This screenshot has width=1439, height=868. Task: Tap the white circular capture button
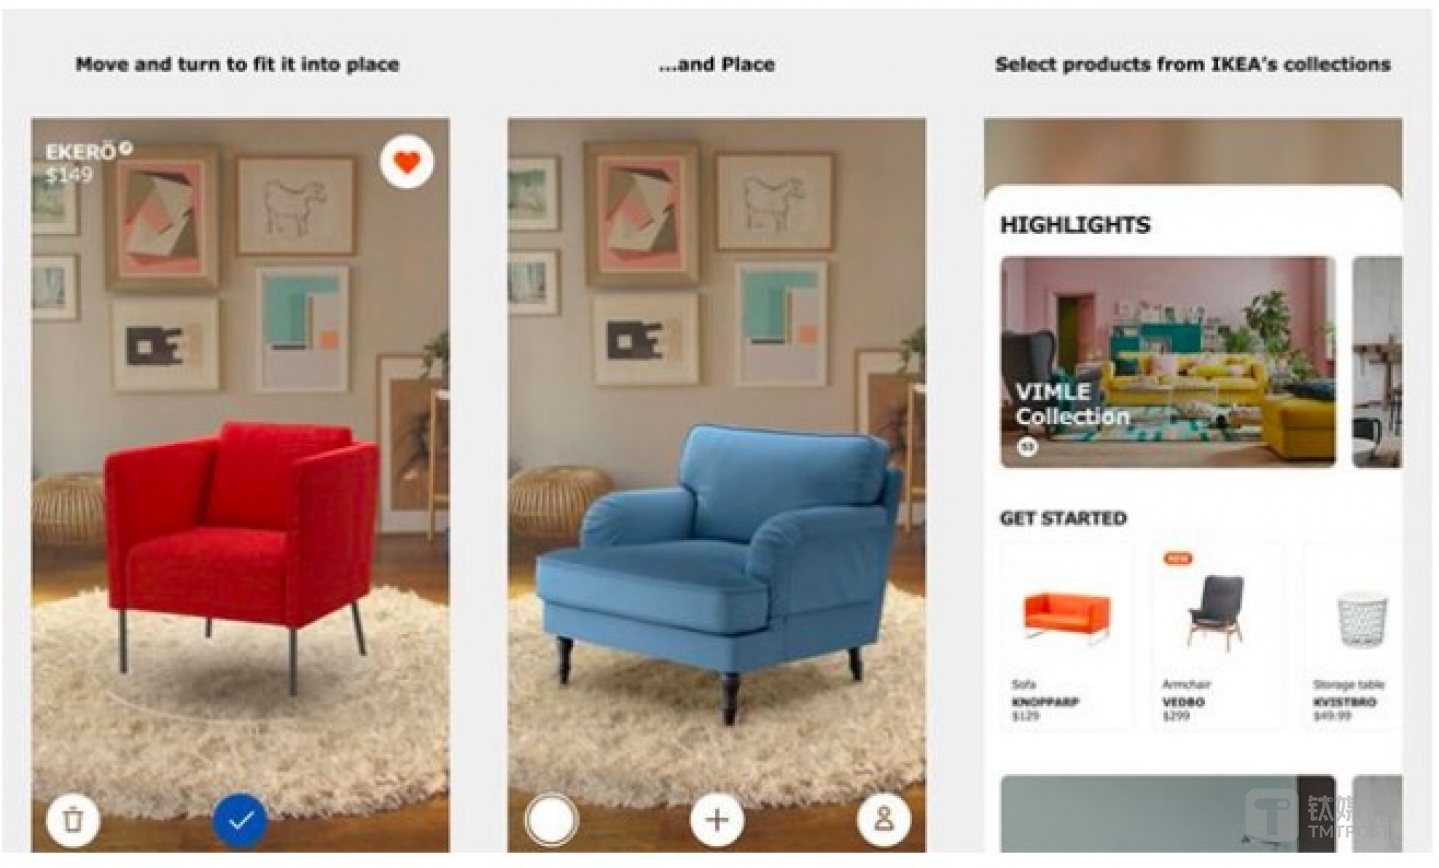tap(551, 820)
